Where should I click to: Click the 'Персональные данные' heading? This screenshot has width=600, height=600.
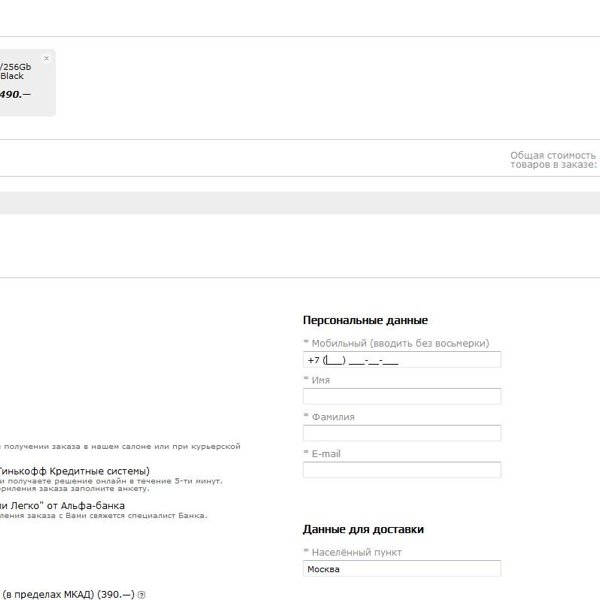(365, 320)
